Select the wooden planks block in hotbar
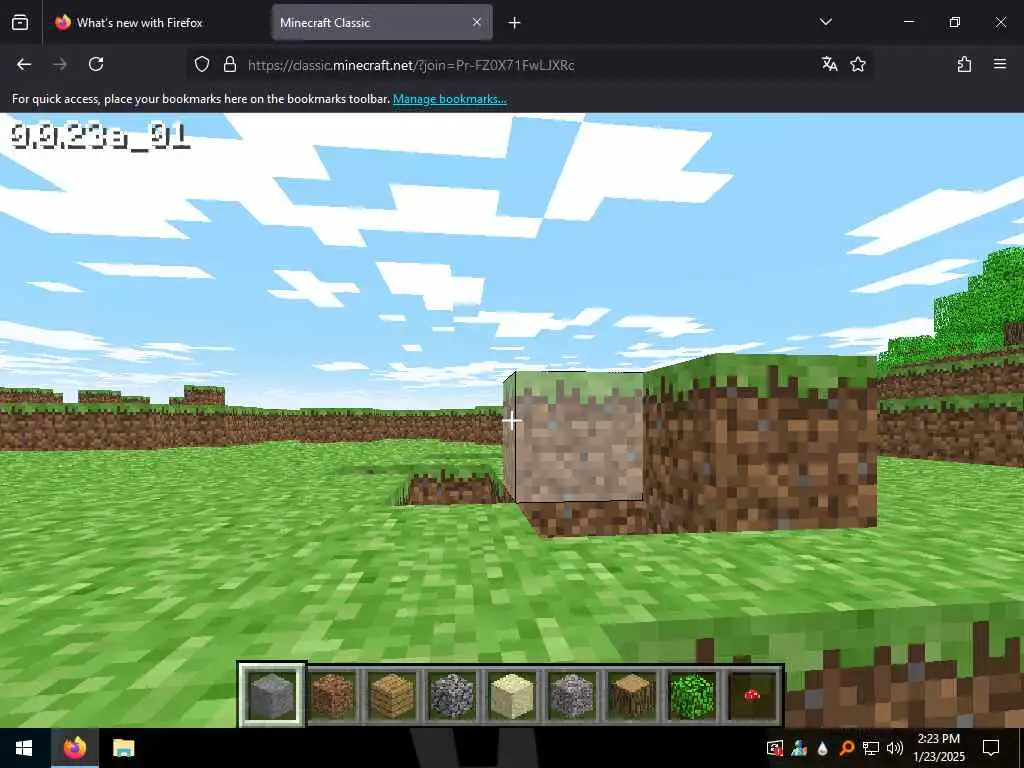 pos(392,695)
